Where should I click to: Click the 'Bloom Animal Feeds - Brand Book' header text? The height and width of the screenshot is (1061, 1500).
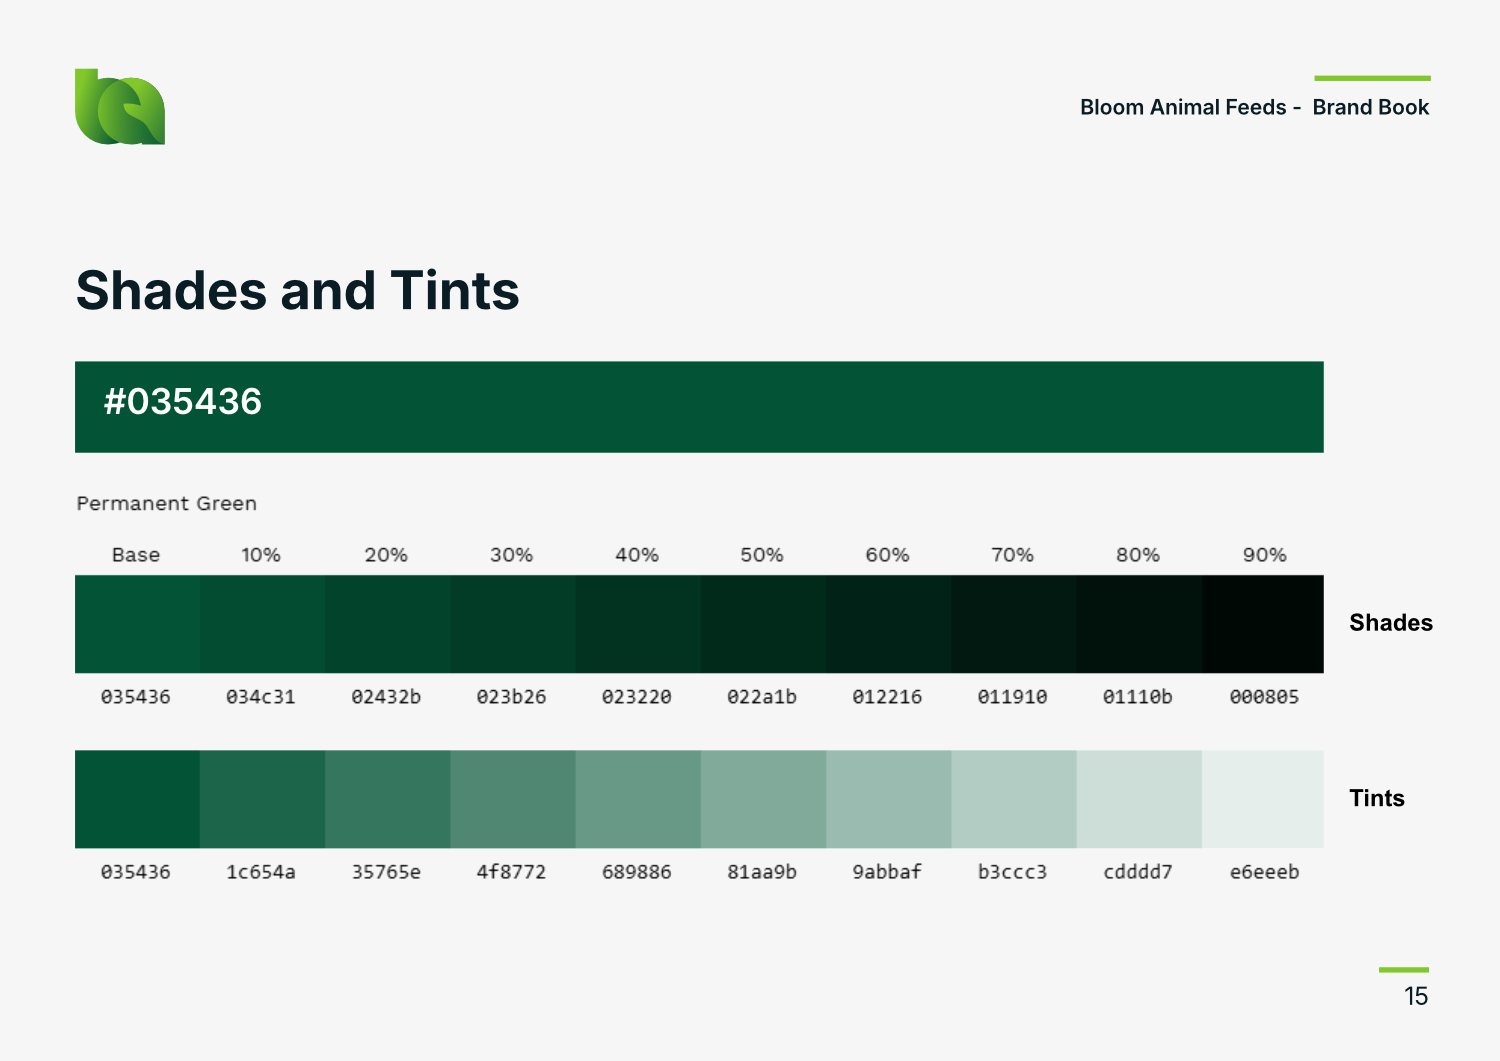[1254, 107]
